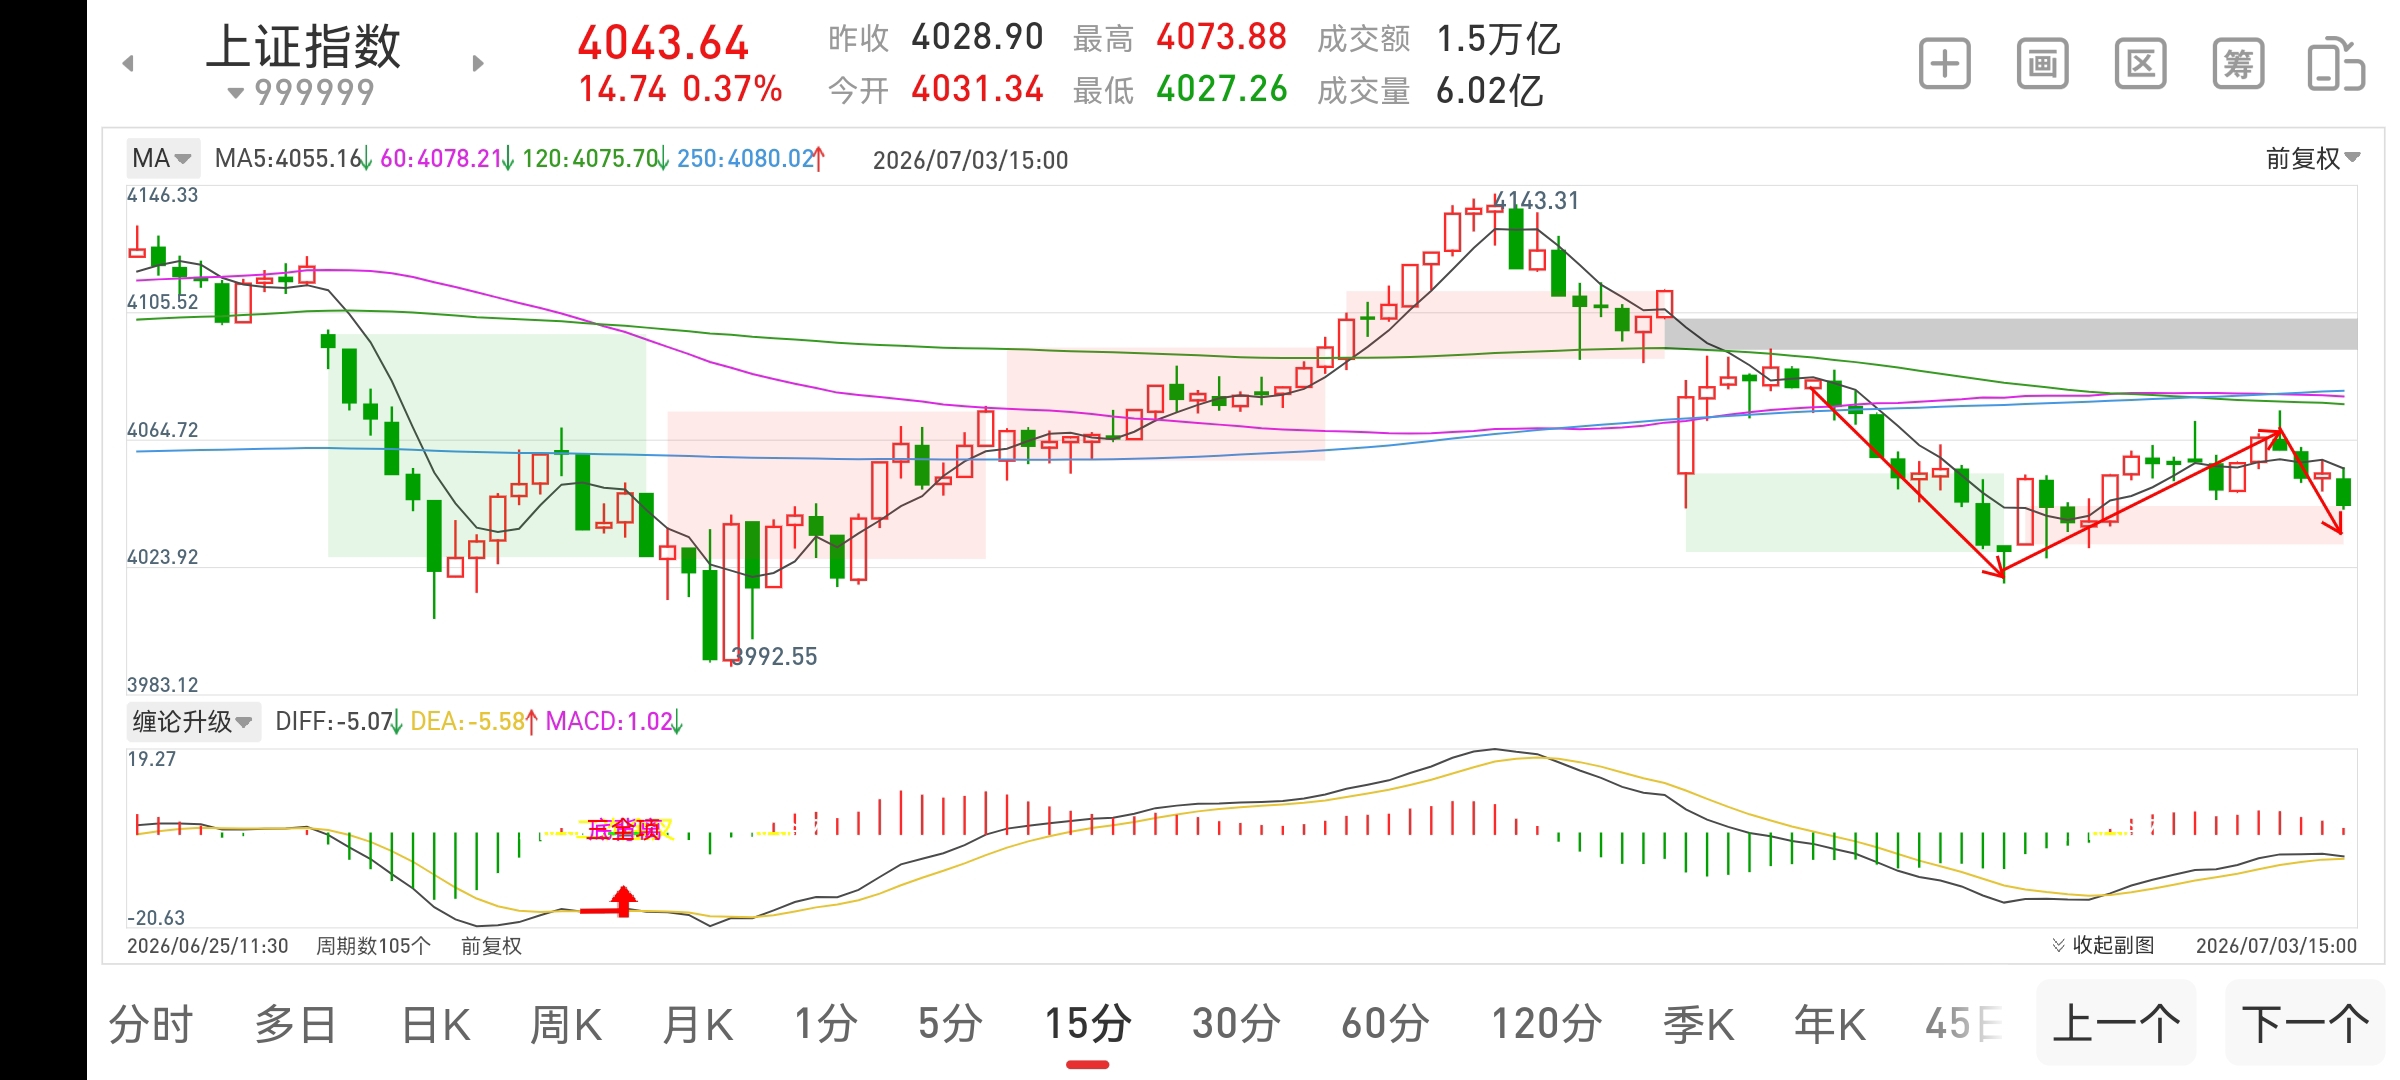Open the MA indicator dropdown
2400x1080 pixels.
point(161,158)
